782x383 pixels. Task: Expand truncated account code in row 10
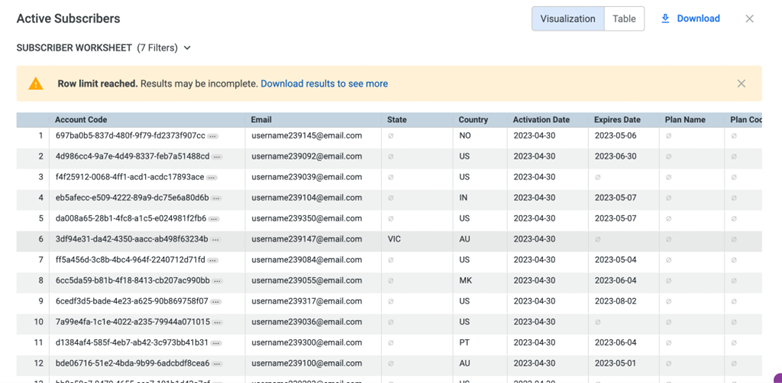[x=217, y=323]
